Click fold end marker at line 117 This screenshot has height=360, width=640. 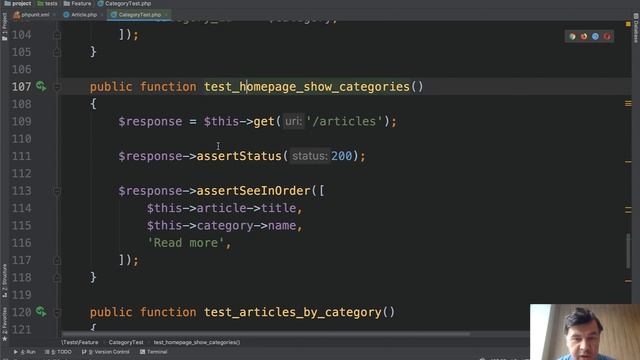click(57, 260)
